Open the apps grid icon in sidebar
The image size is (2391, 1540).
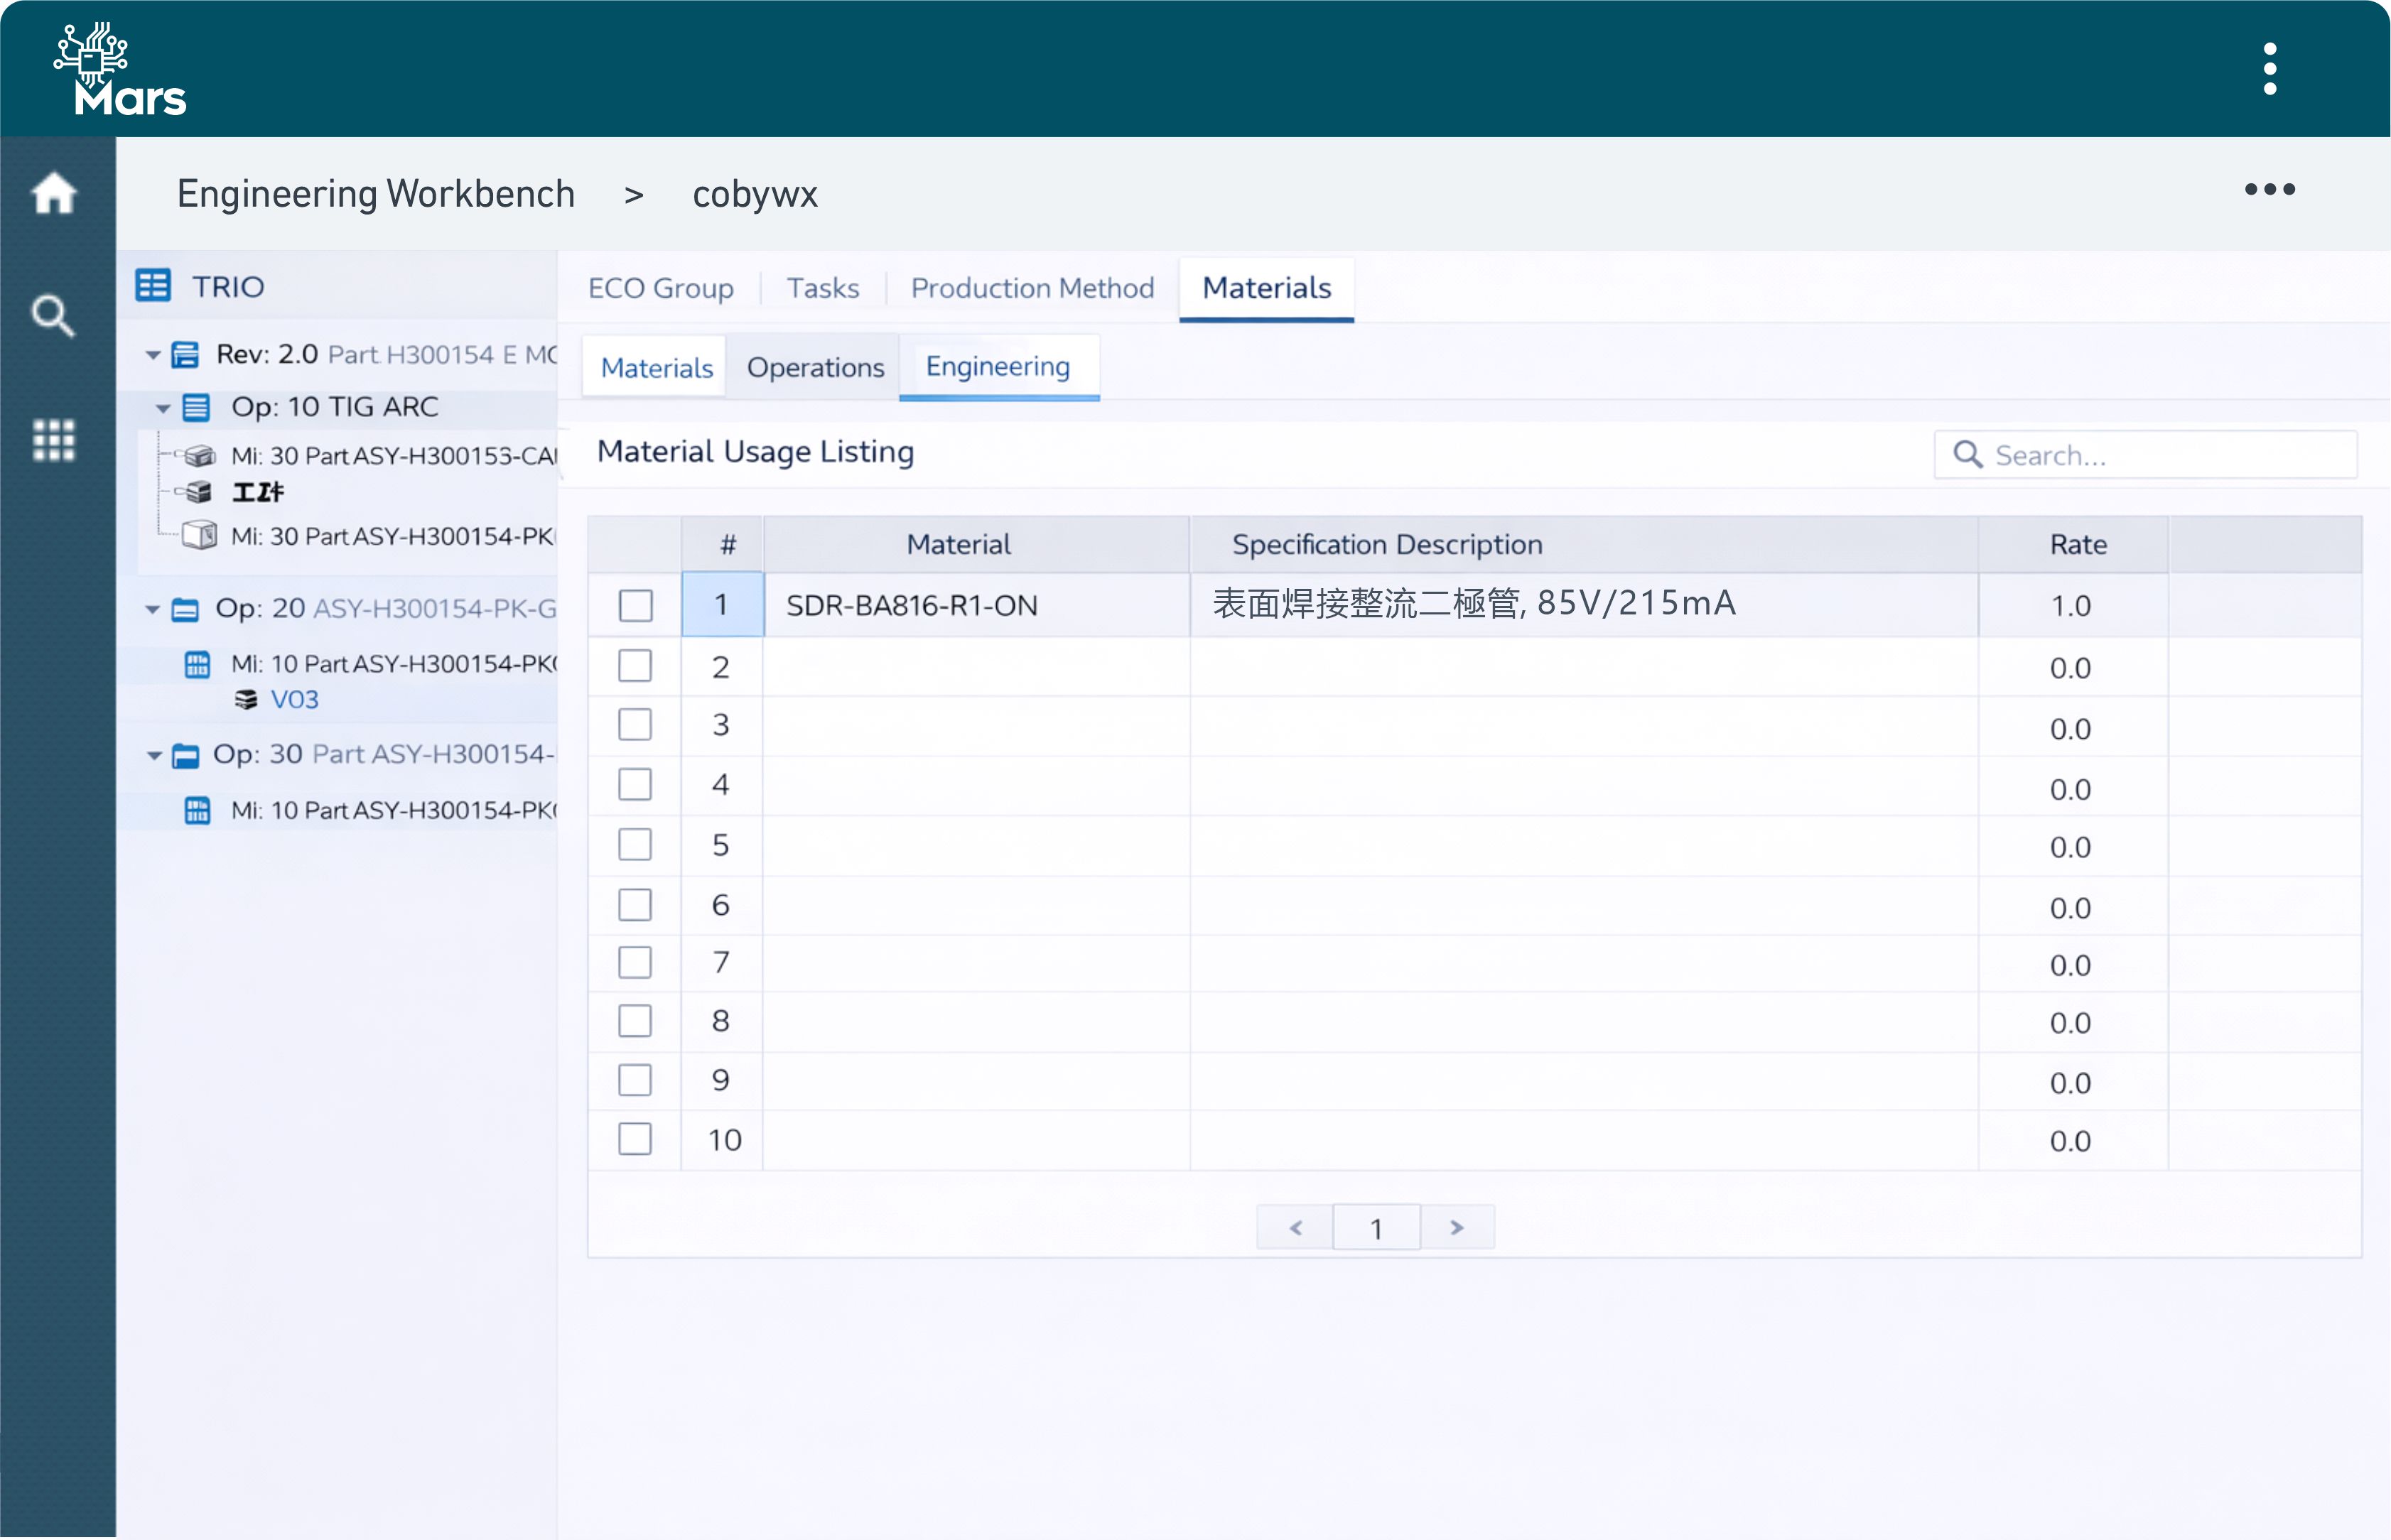click(x=54, y=440)
